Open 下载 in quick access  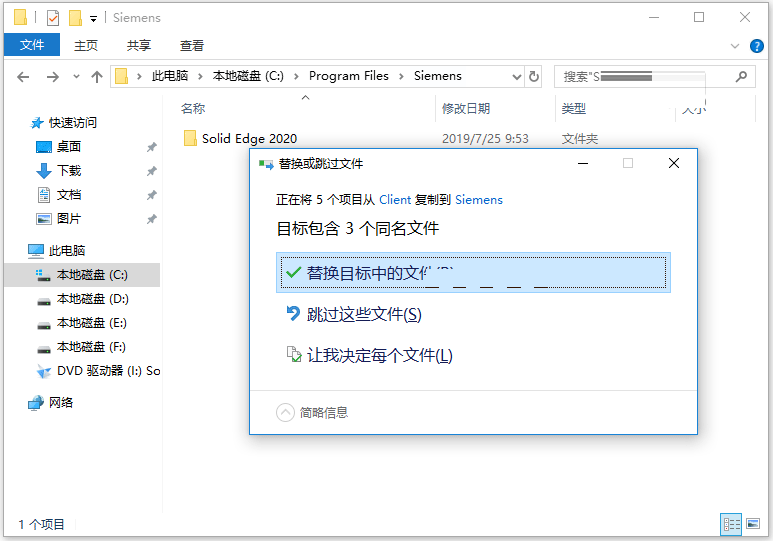click(x=69, y=171)
